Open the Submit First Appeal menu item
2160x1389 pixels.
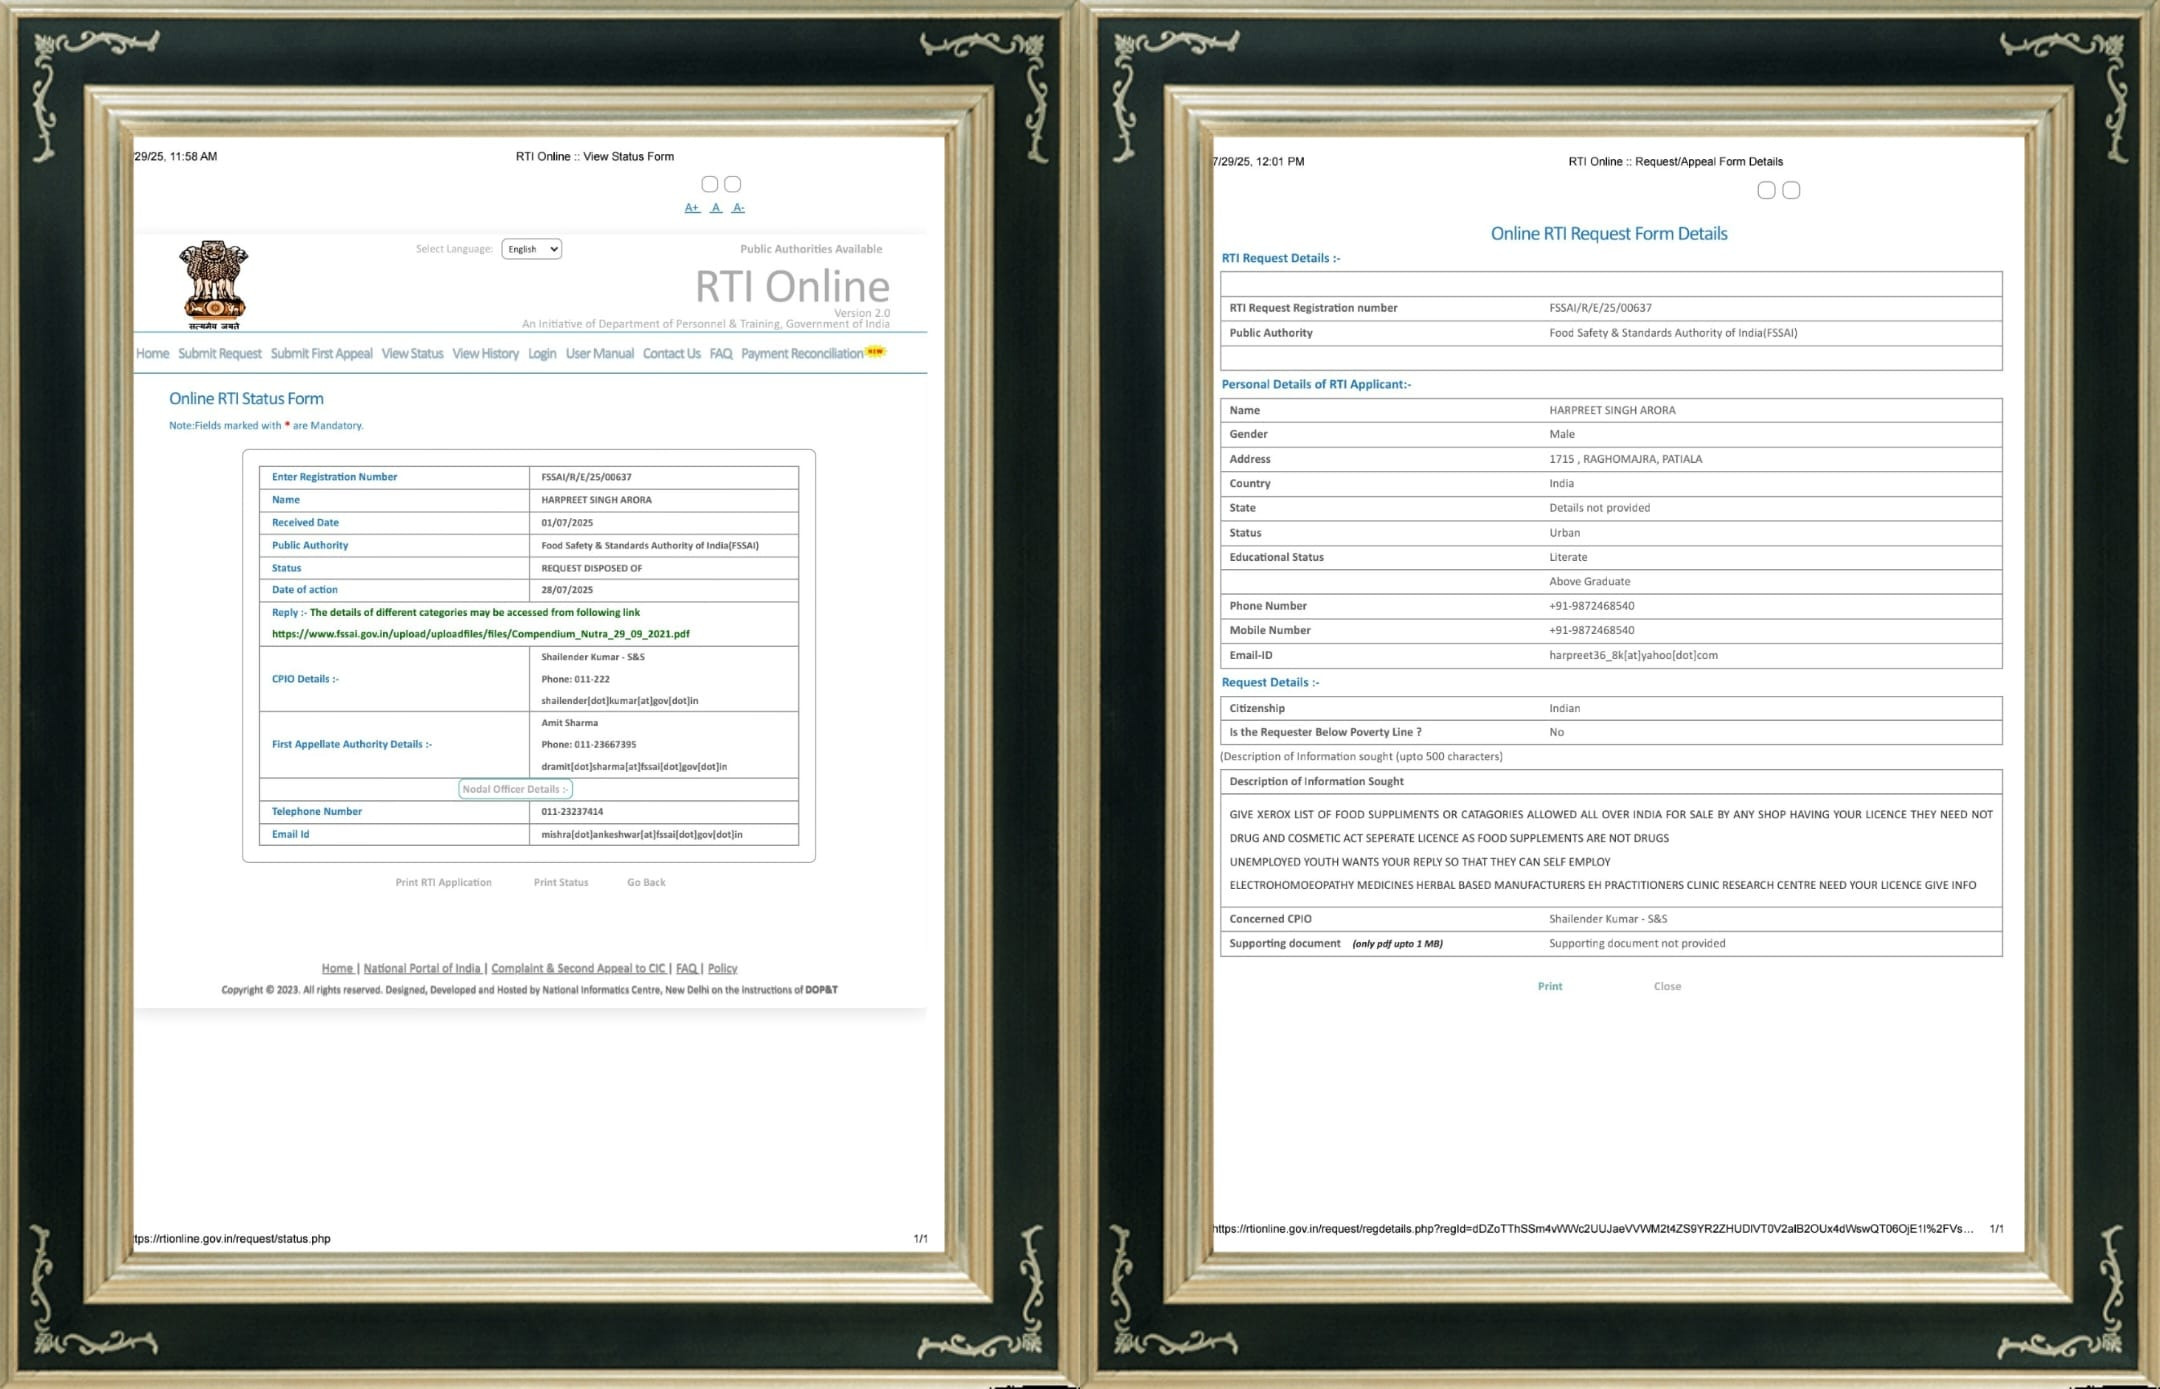[x=321, y=354]
